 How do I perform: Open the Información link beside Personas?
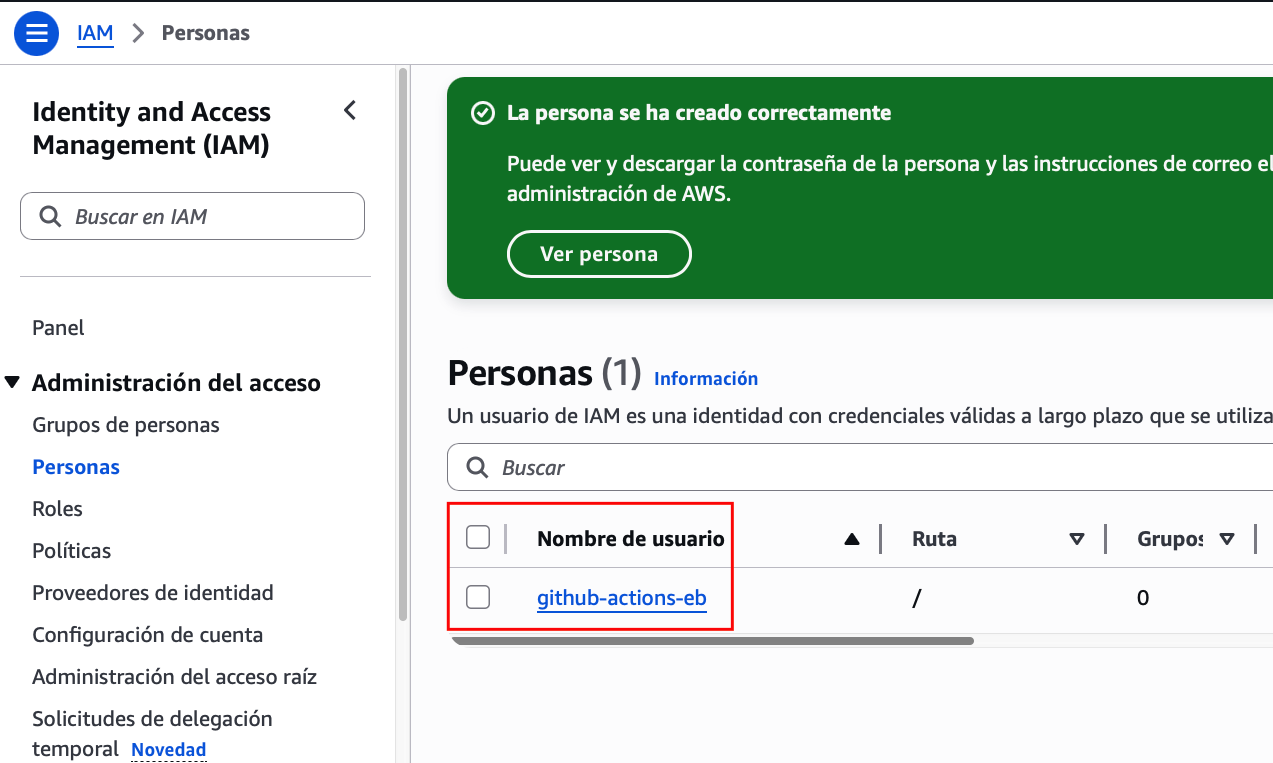click(x=706, y=378)
